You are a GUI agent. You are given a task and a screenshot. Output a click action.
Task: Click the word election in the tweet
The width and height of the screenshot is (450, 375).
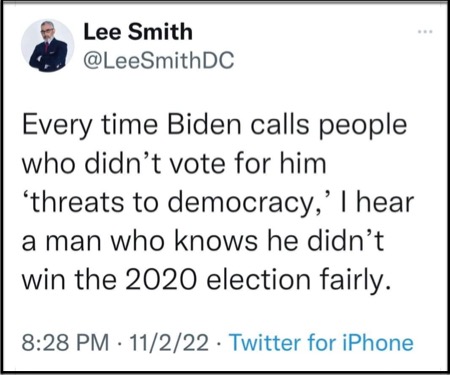pyautogui.click(x=259, y=279)
